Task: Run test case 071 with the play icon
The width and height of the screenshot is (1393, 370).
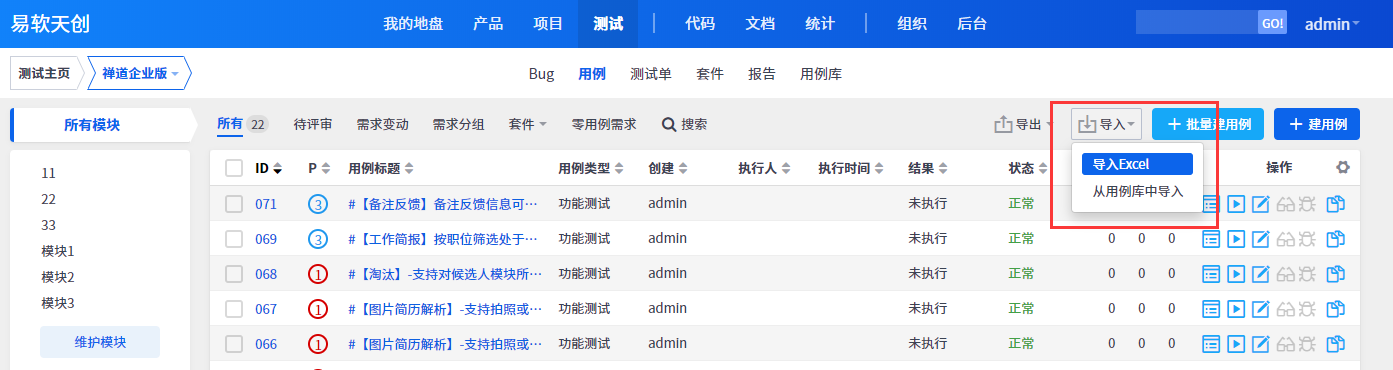Action: click(1236, 204)
